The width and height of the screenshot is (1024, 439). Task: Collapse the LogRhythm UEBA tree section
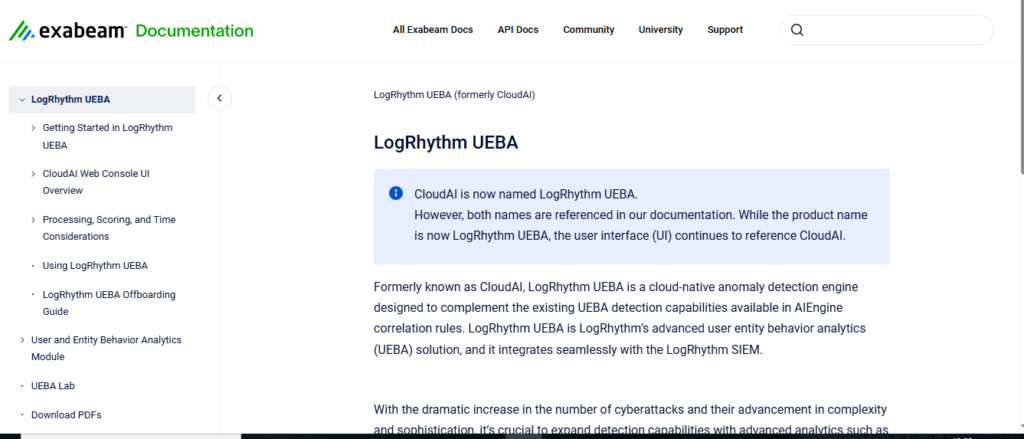pos(22,100)
